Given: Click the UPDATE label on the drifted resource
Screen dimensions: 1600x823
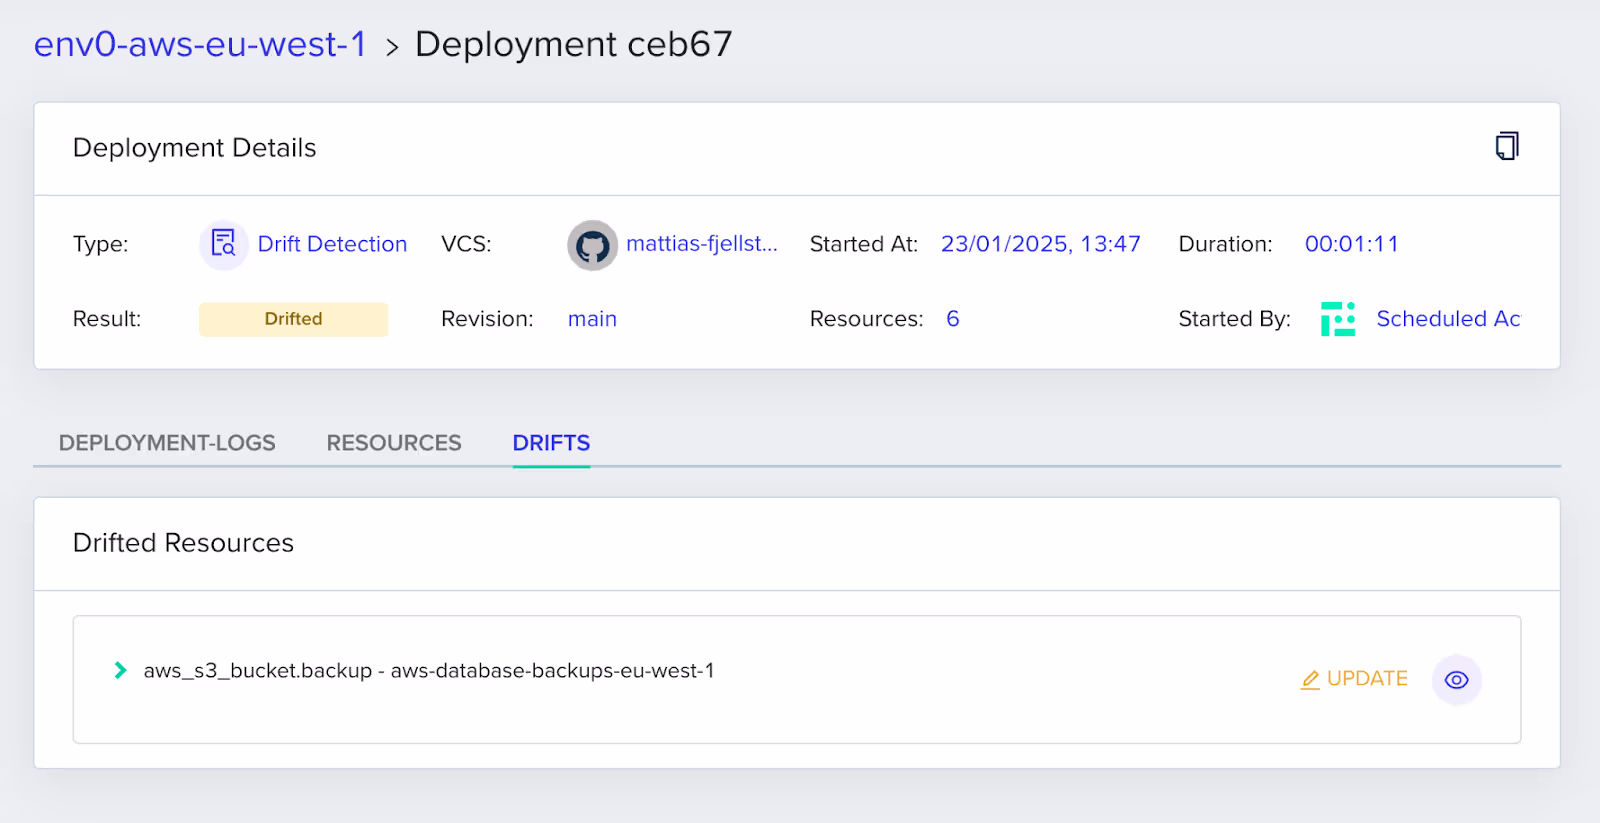Looking at the screenshot, I should pyautogui.click(x=1367, y=679).
